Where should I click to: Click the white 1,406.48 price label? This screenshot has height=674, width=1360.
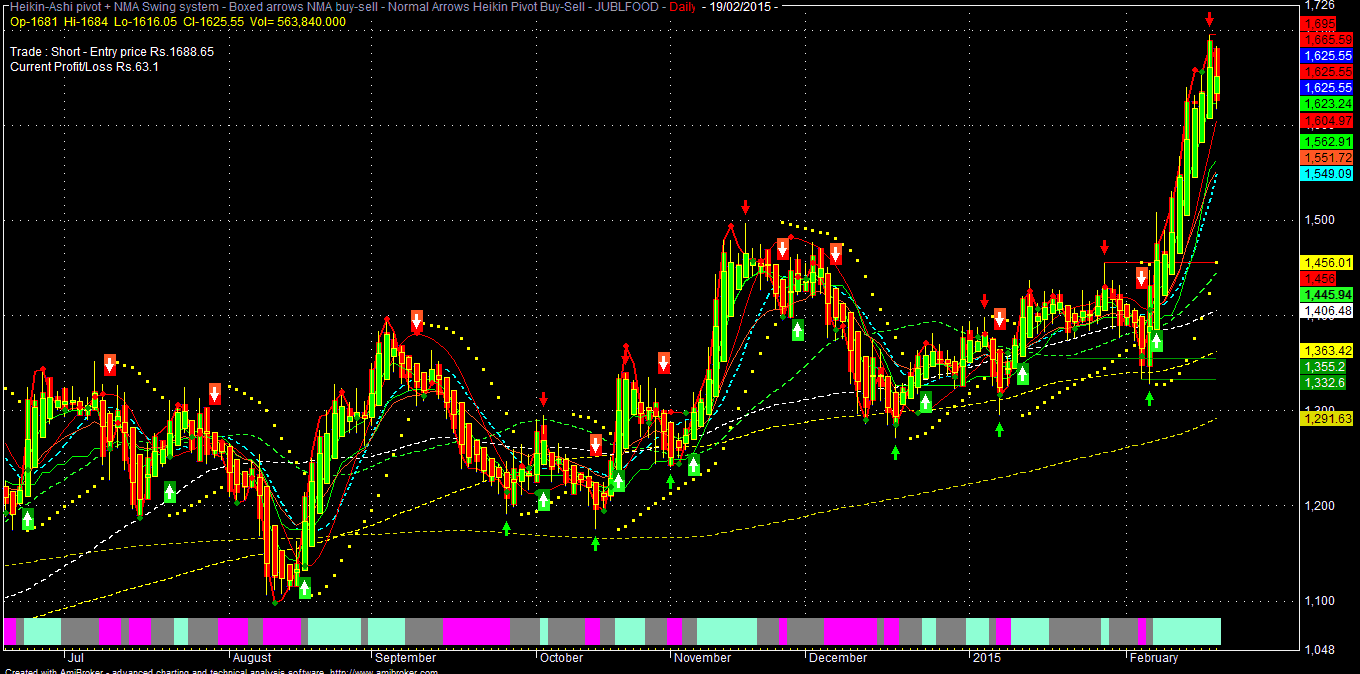coord(1326,311)
